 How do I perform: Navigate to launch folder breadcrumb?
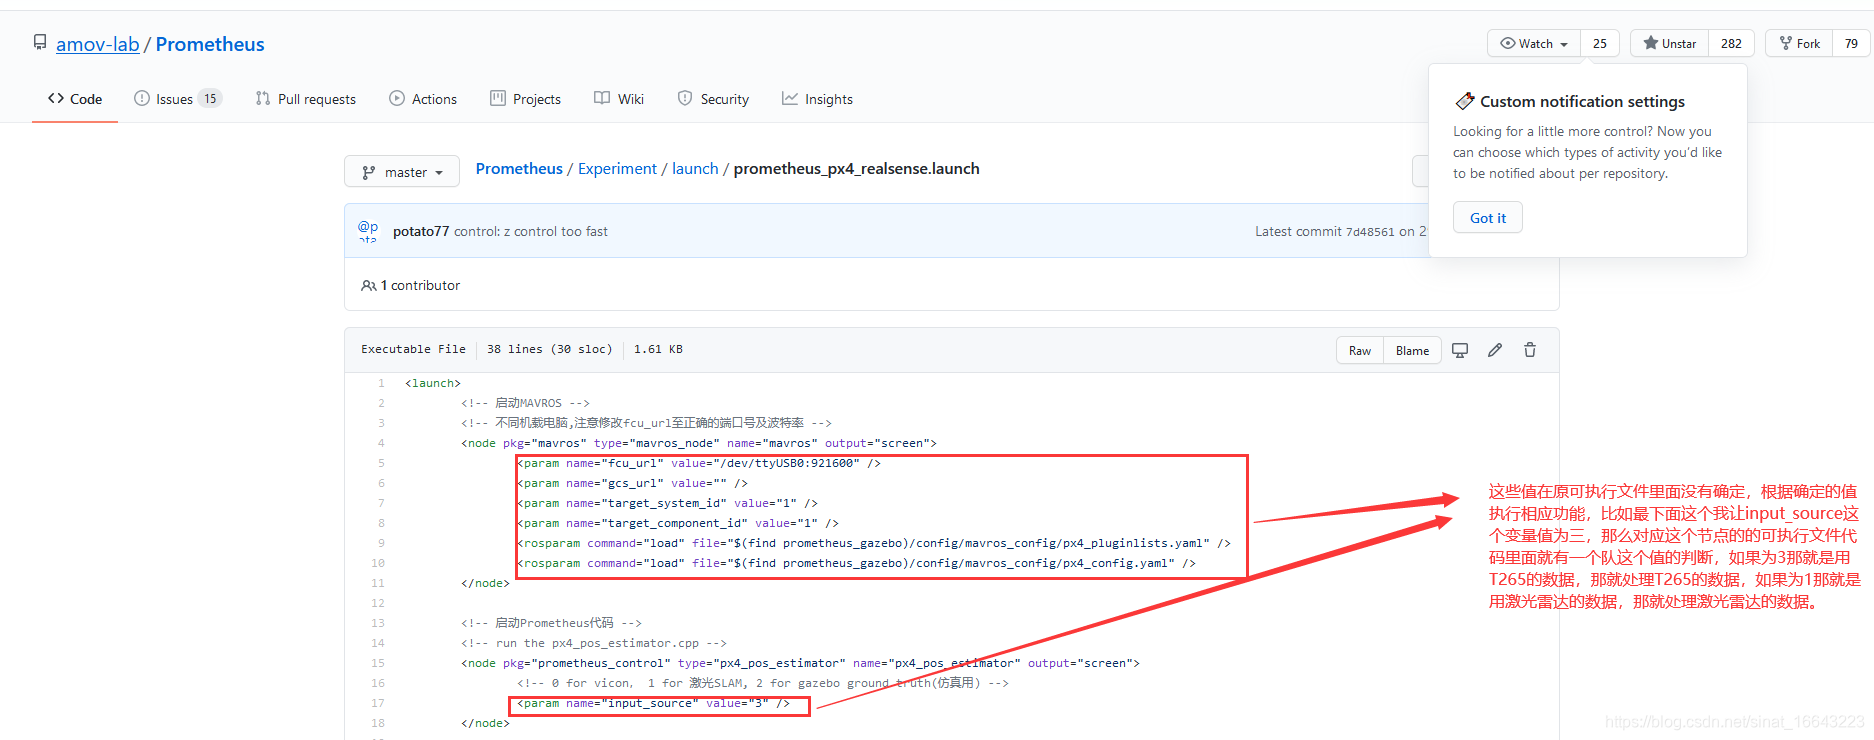pos(695,169)
